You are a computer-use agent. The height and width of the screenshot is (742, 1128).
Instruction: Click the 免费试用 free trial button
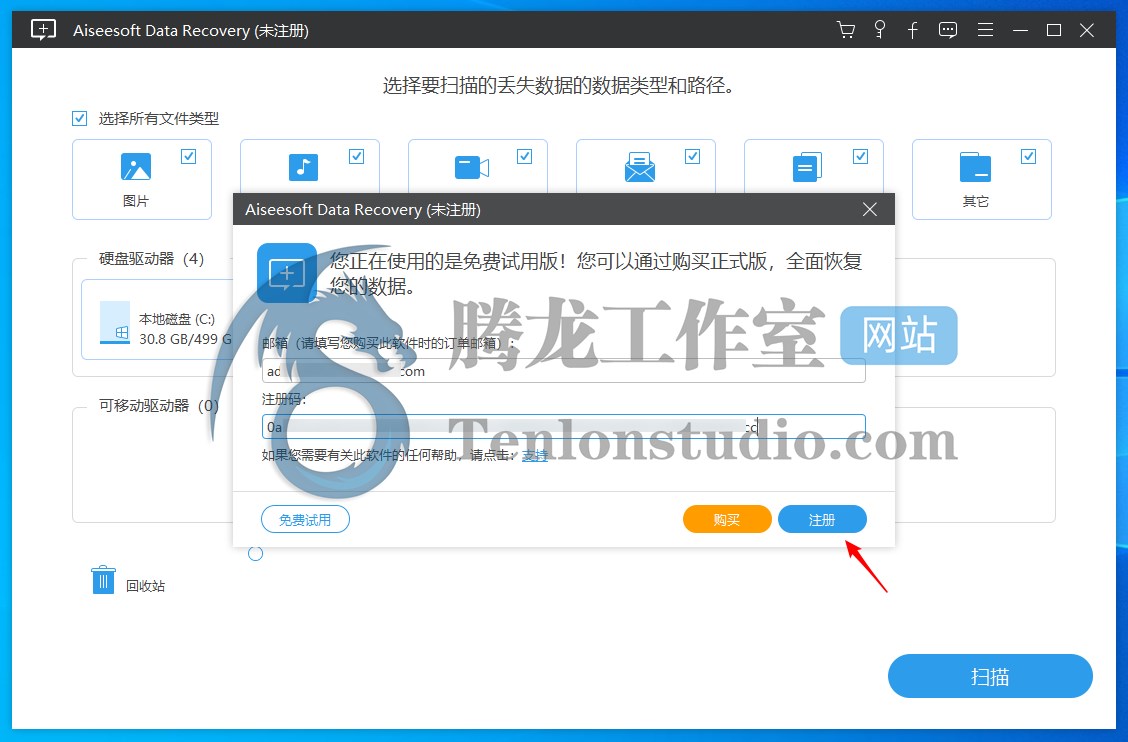click(305, 519)
